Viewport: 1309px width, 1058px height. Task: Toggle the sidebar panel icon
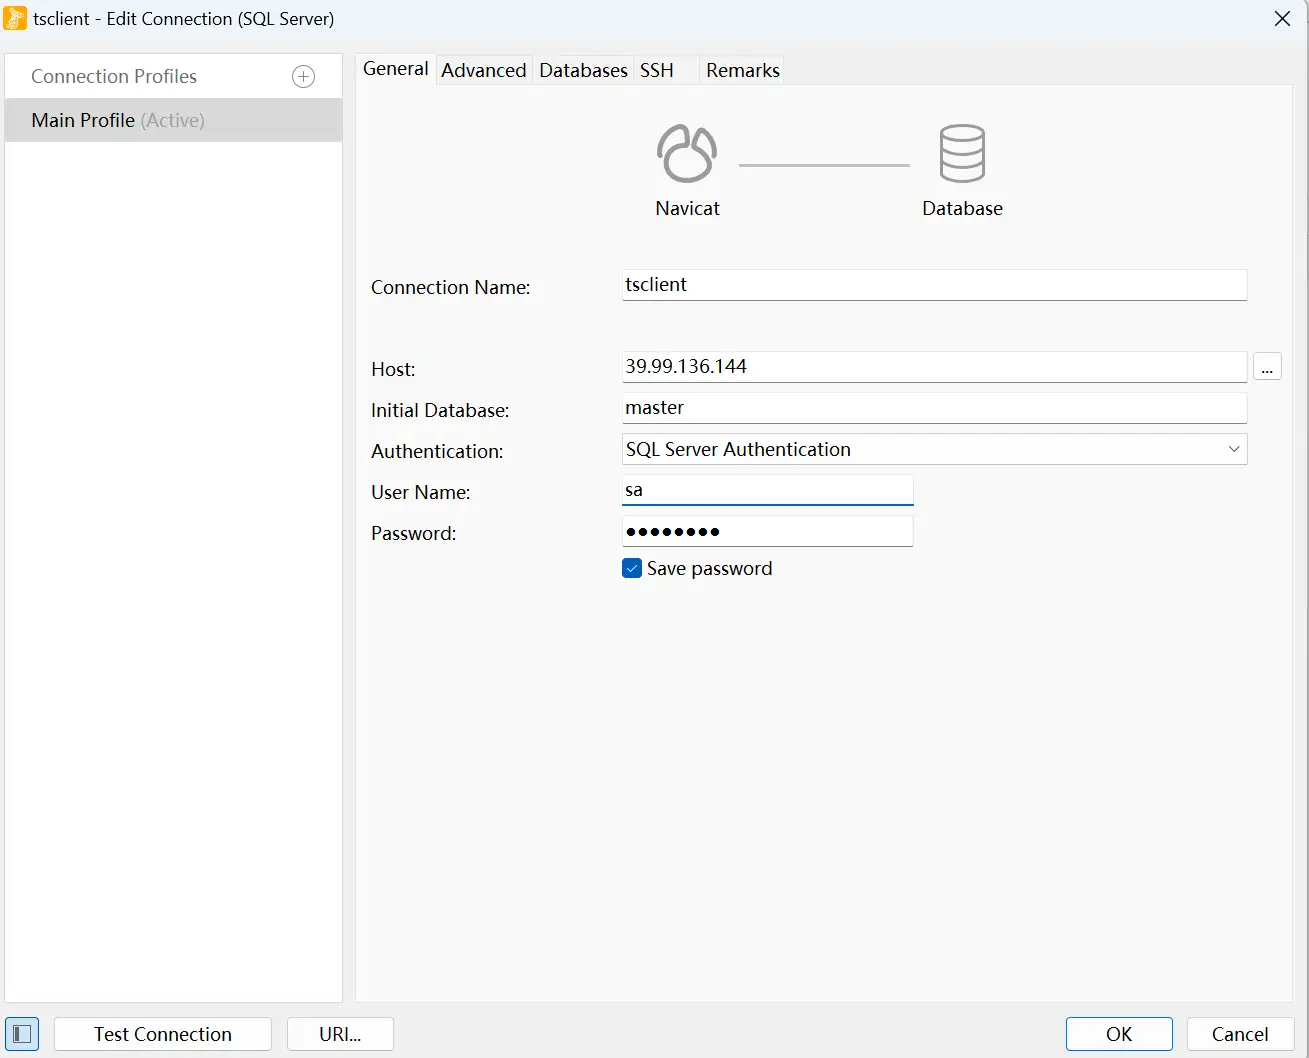pos(22,1034)
